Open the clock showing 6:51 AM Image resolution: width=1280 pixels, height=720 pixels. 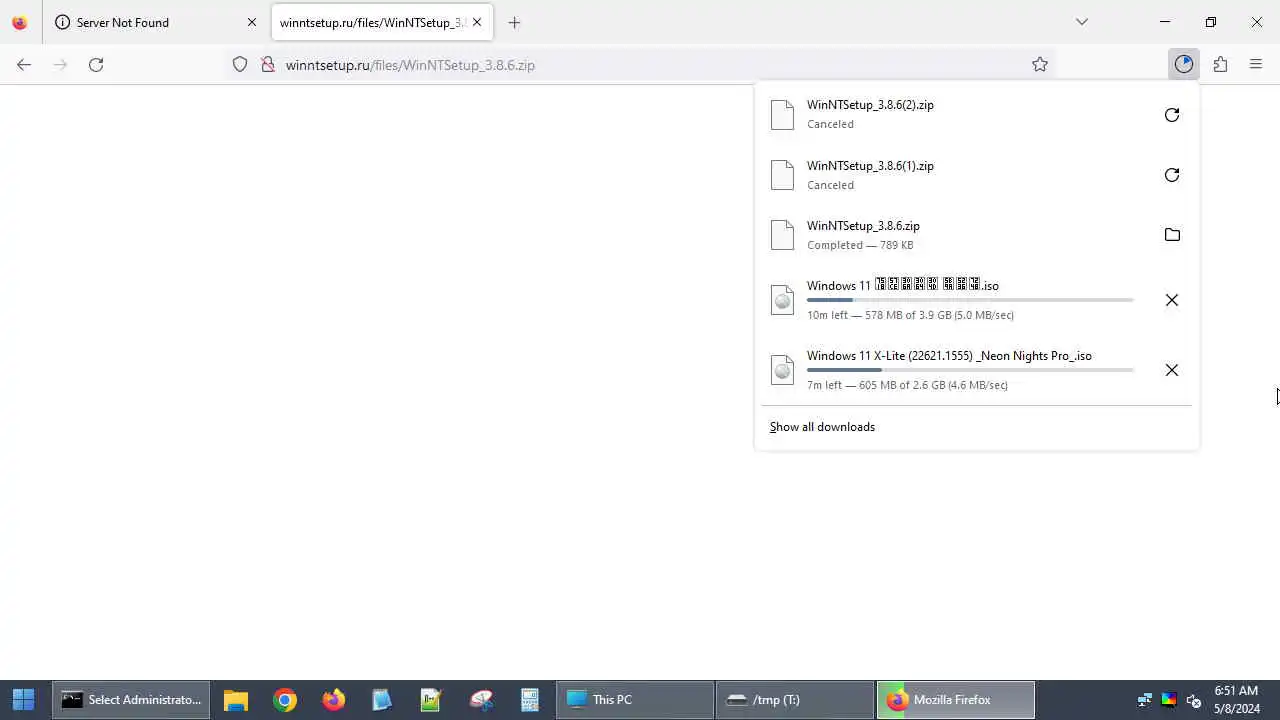(1237, 700)
